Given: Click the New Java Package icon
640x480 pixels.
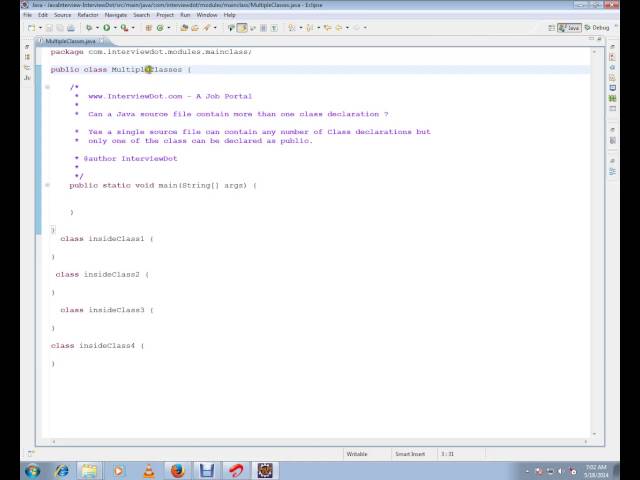Looking at the screenshot, I should click(149, 28).
